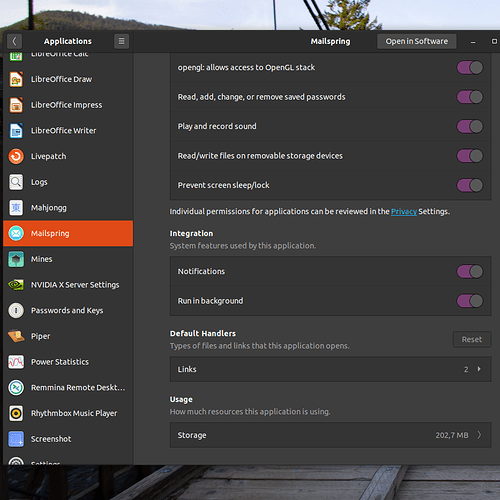Toggle removable storage devices read/write
500x500 pixels.
pyautogui.click(x=470, y=156)
